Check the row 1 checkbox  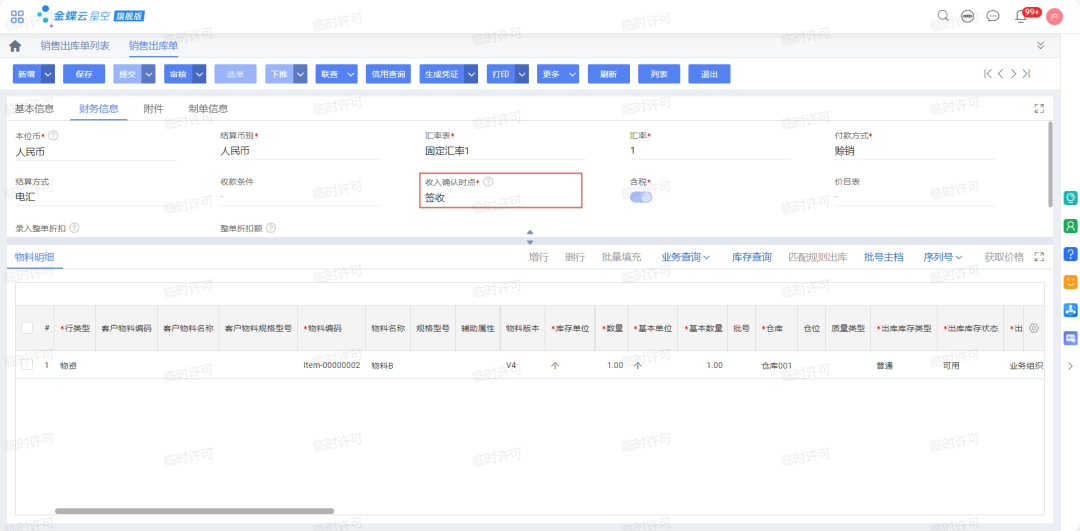coord(27,365)
